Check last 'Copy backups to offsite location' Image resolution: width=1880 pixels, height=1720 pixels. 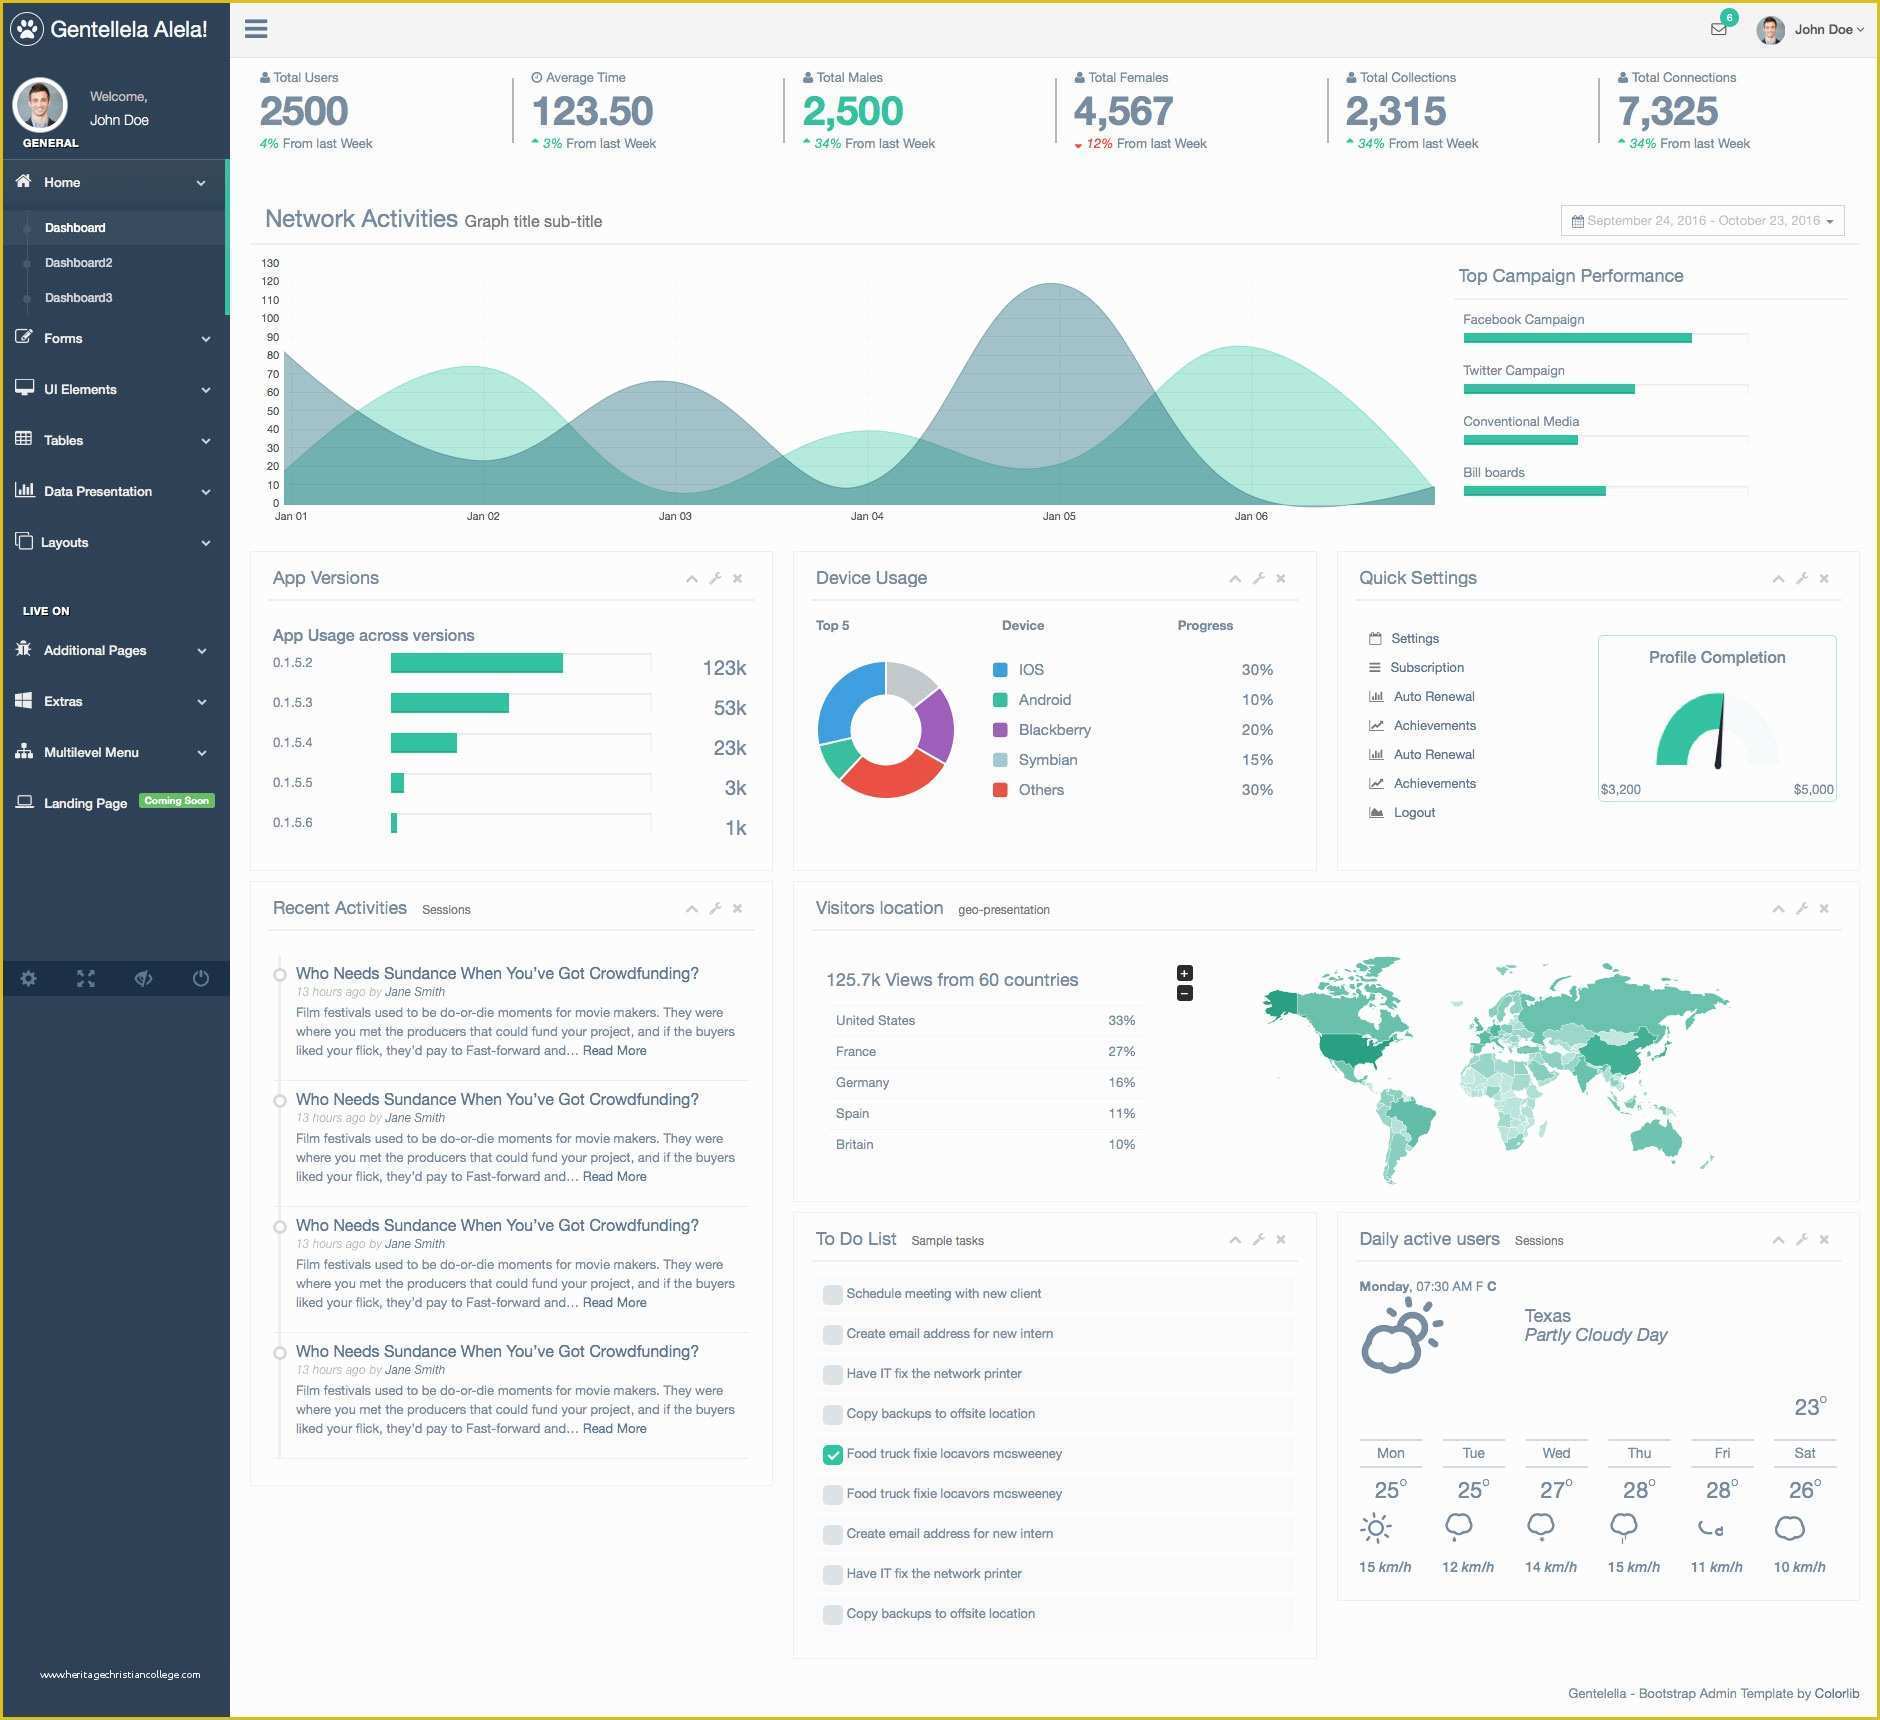[x=832, y=1614]
